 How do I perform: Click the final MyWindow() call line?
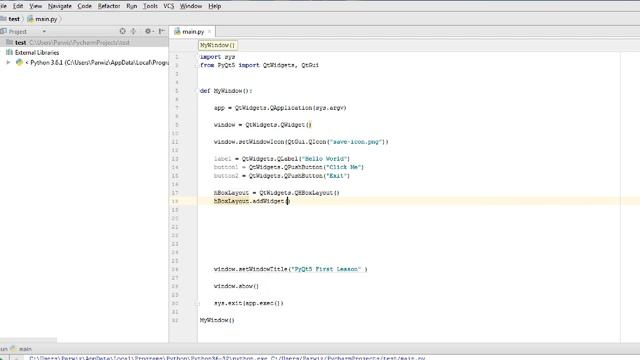click(217, 320)
